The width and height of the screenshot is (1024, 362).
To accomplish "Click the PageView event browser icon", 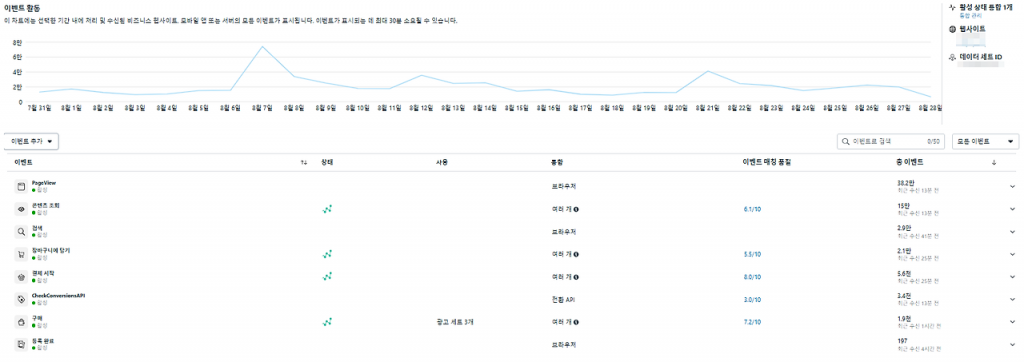I will pyautogui.click(x=21, y=187).
